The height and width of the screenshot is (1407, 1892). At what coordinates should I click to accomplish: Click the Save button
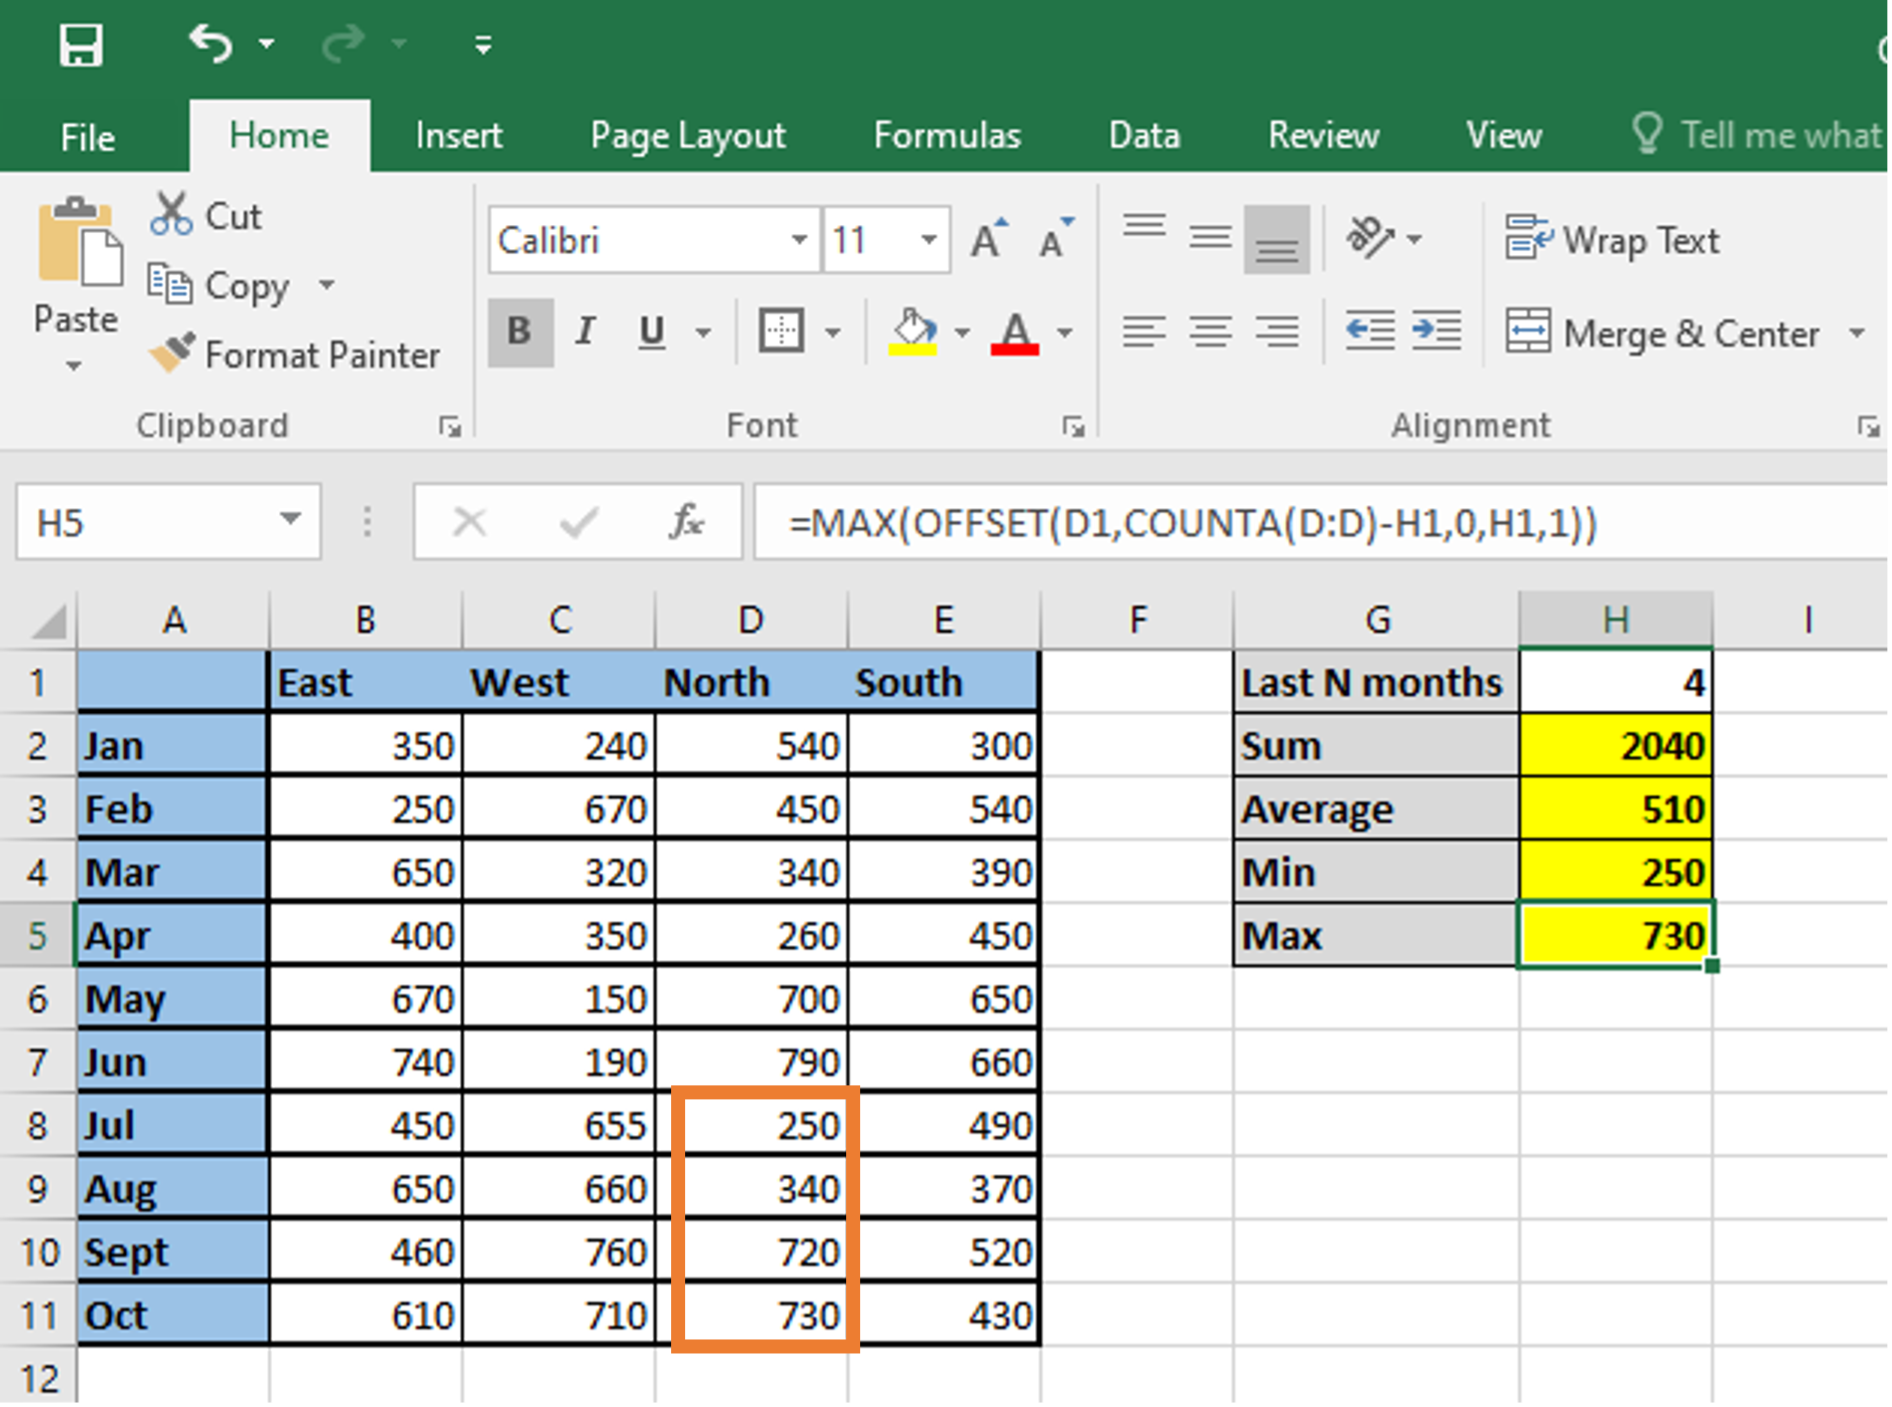(80, 44)
